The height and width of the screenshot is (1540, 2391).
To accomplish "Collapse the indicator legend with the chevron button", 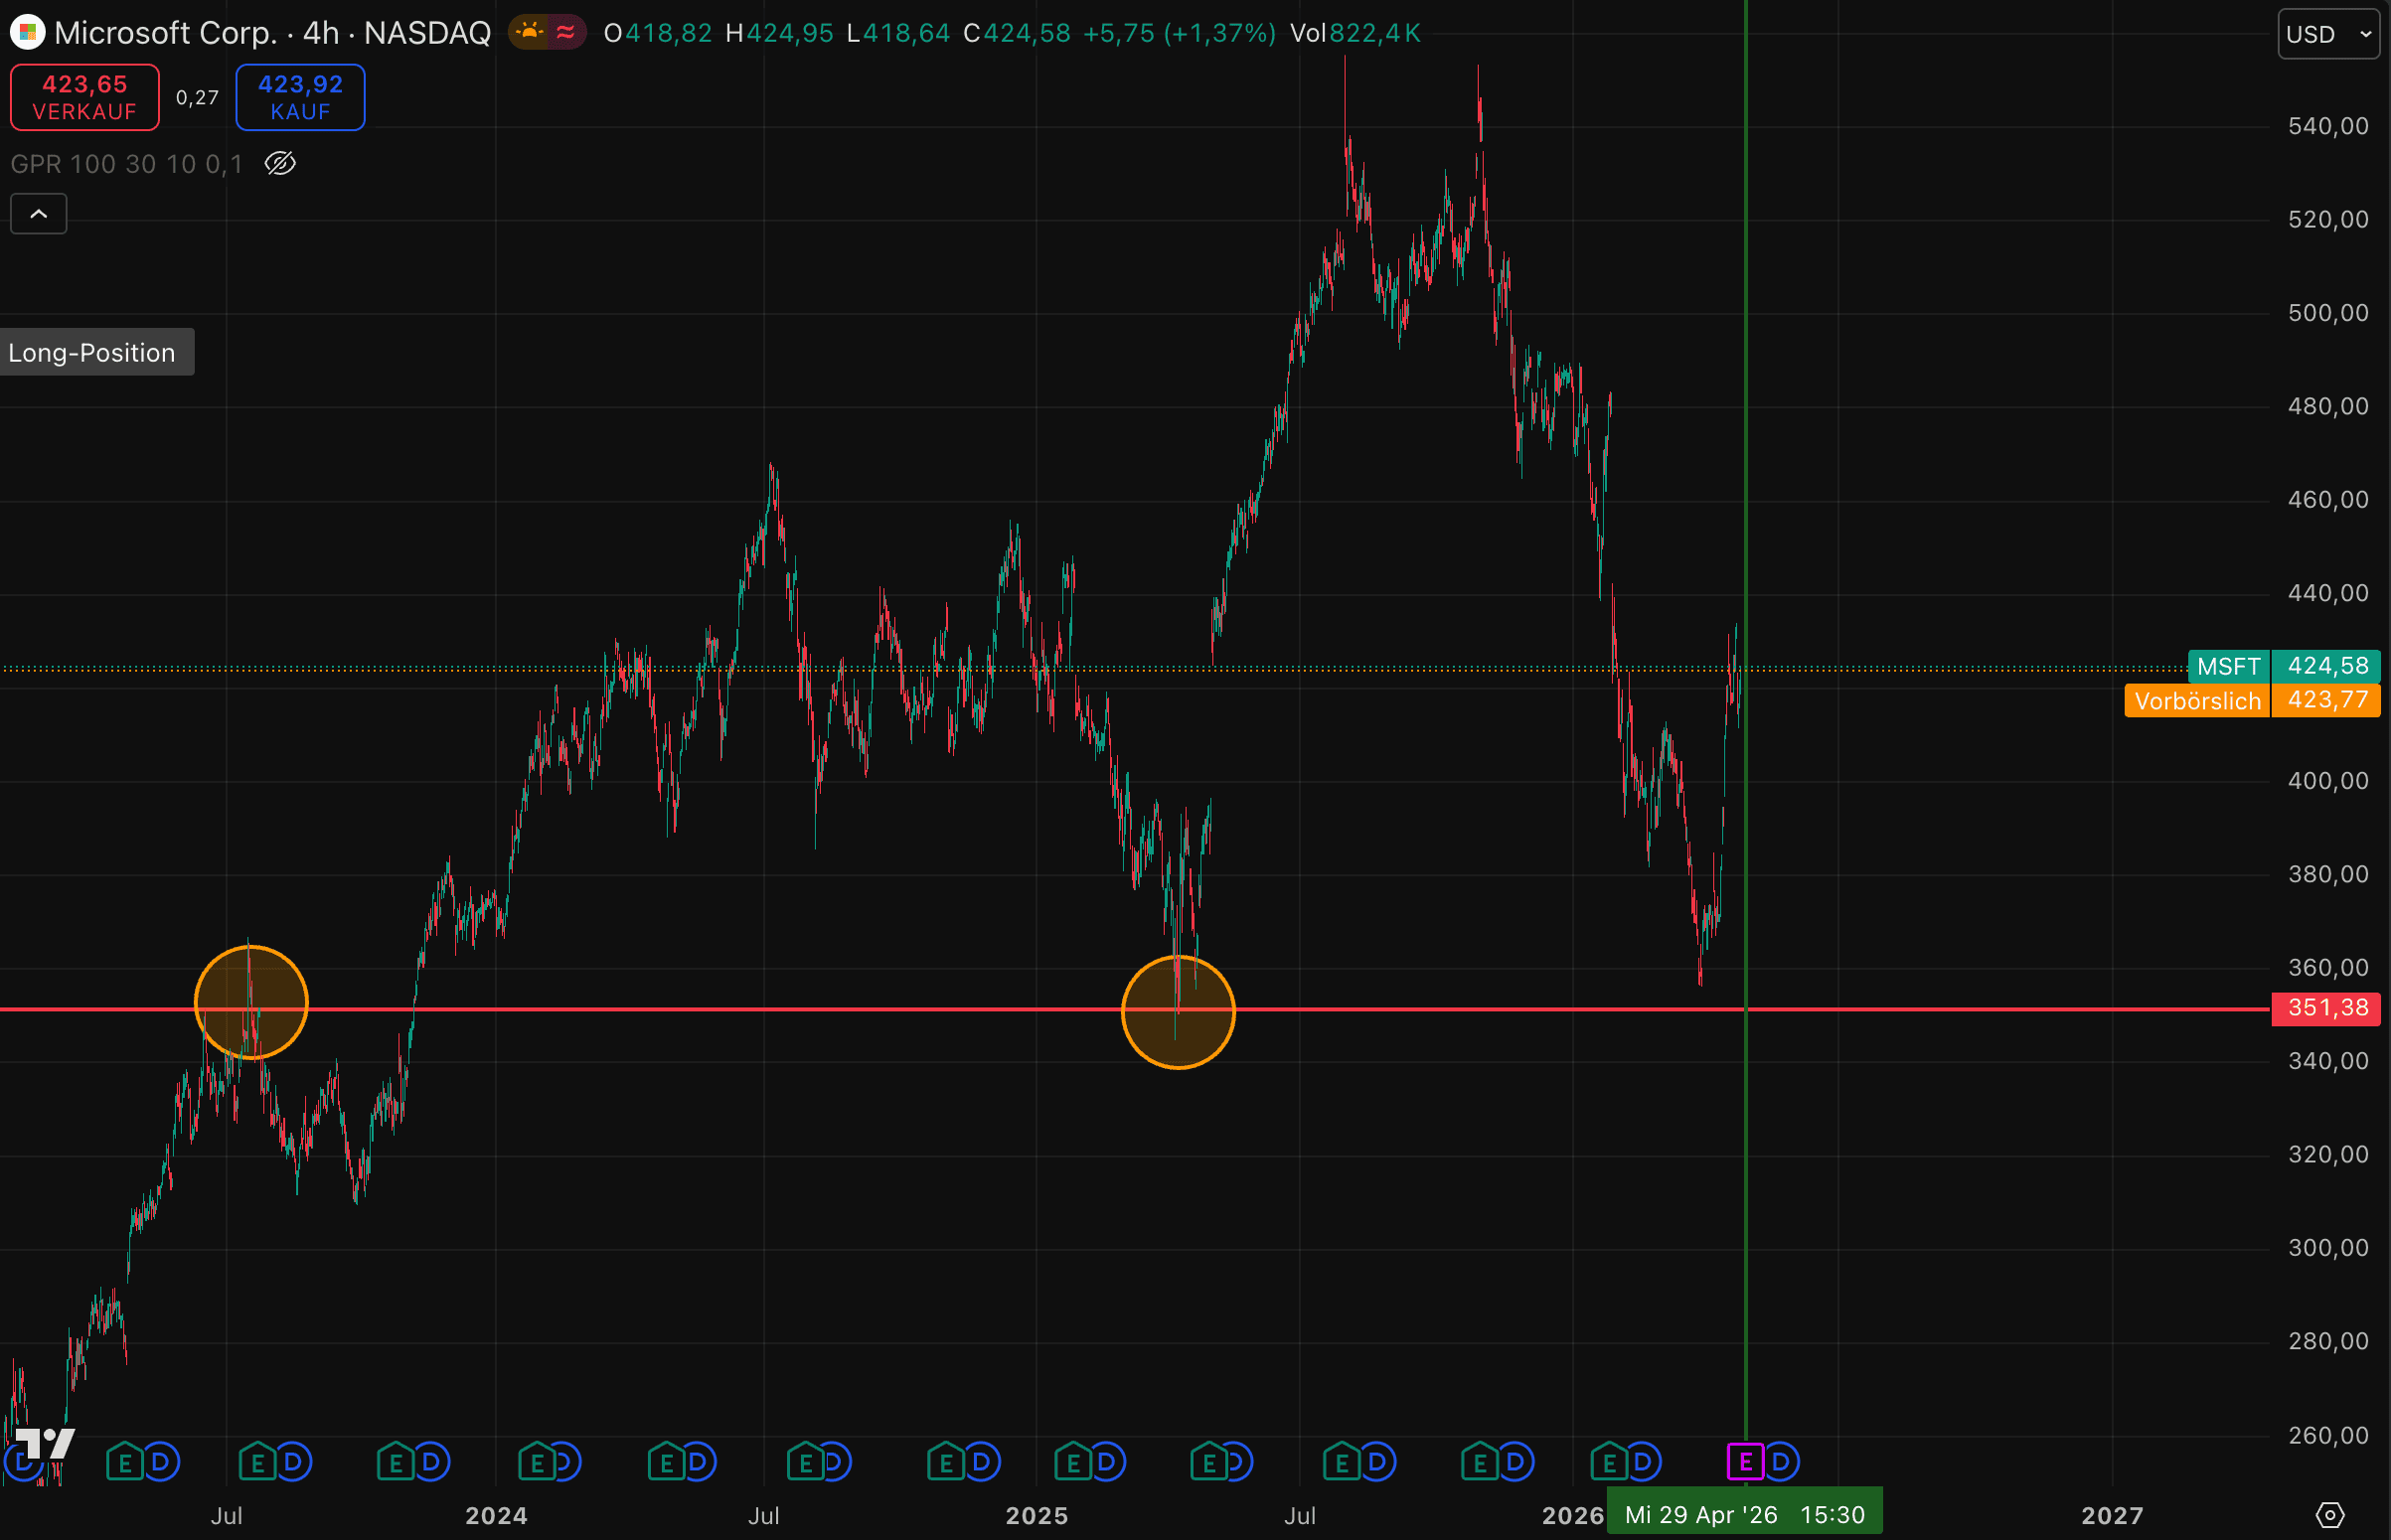I will (39, 214).
